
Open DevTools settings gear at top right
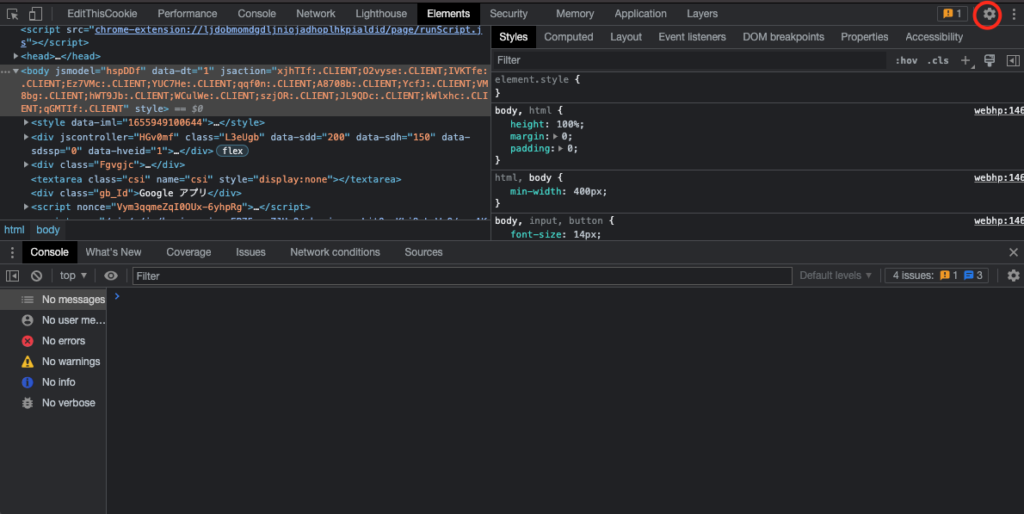click(x=989, y=14)
